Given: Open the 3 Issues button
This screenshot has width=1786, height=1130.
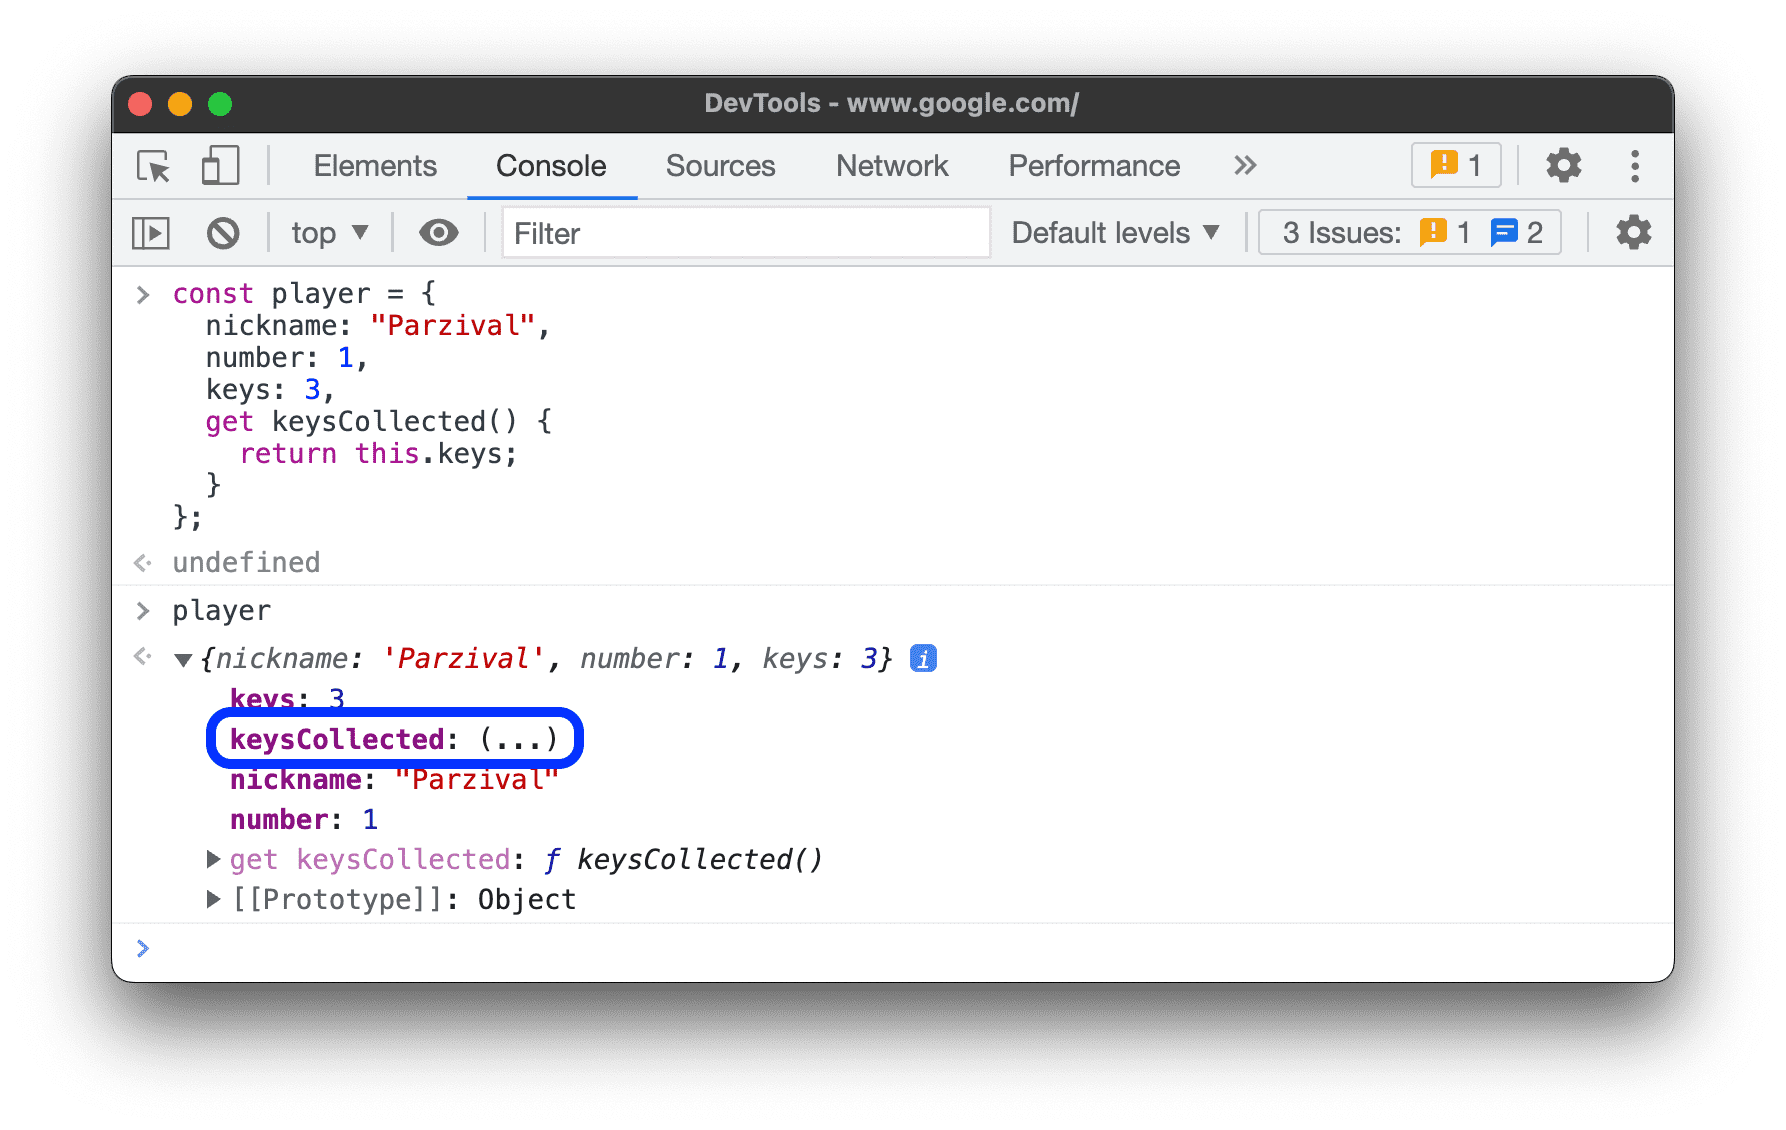Looking at the screenshot, I should coord(1409,233).
